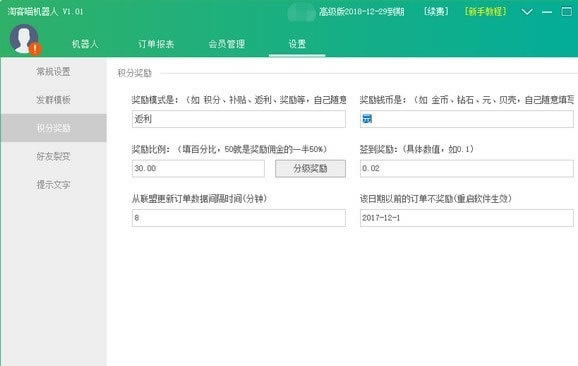
Task: Minimize the window with the dash icon
Action: click(x=547, y=12)
